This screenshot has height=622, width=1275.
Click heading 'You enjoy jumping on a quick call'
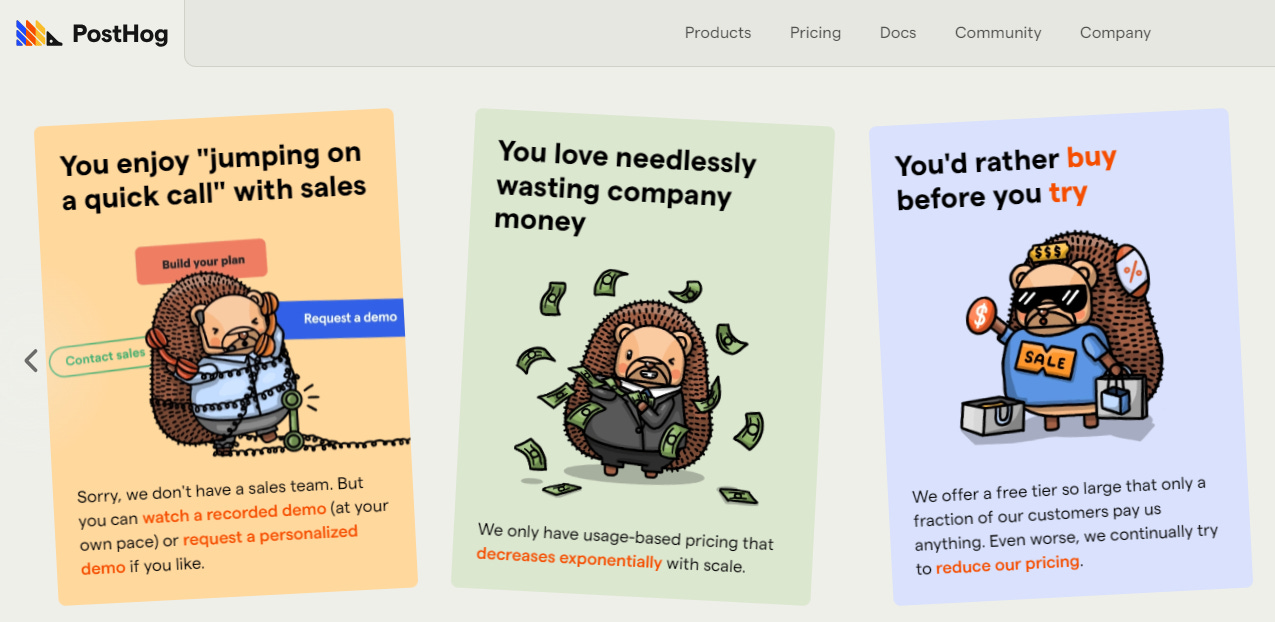[x=213, y=176]
